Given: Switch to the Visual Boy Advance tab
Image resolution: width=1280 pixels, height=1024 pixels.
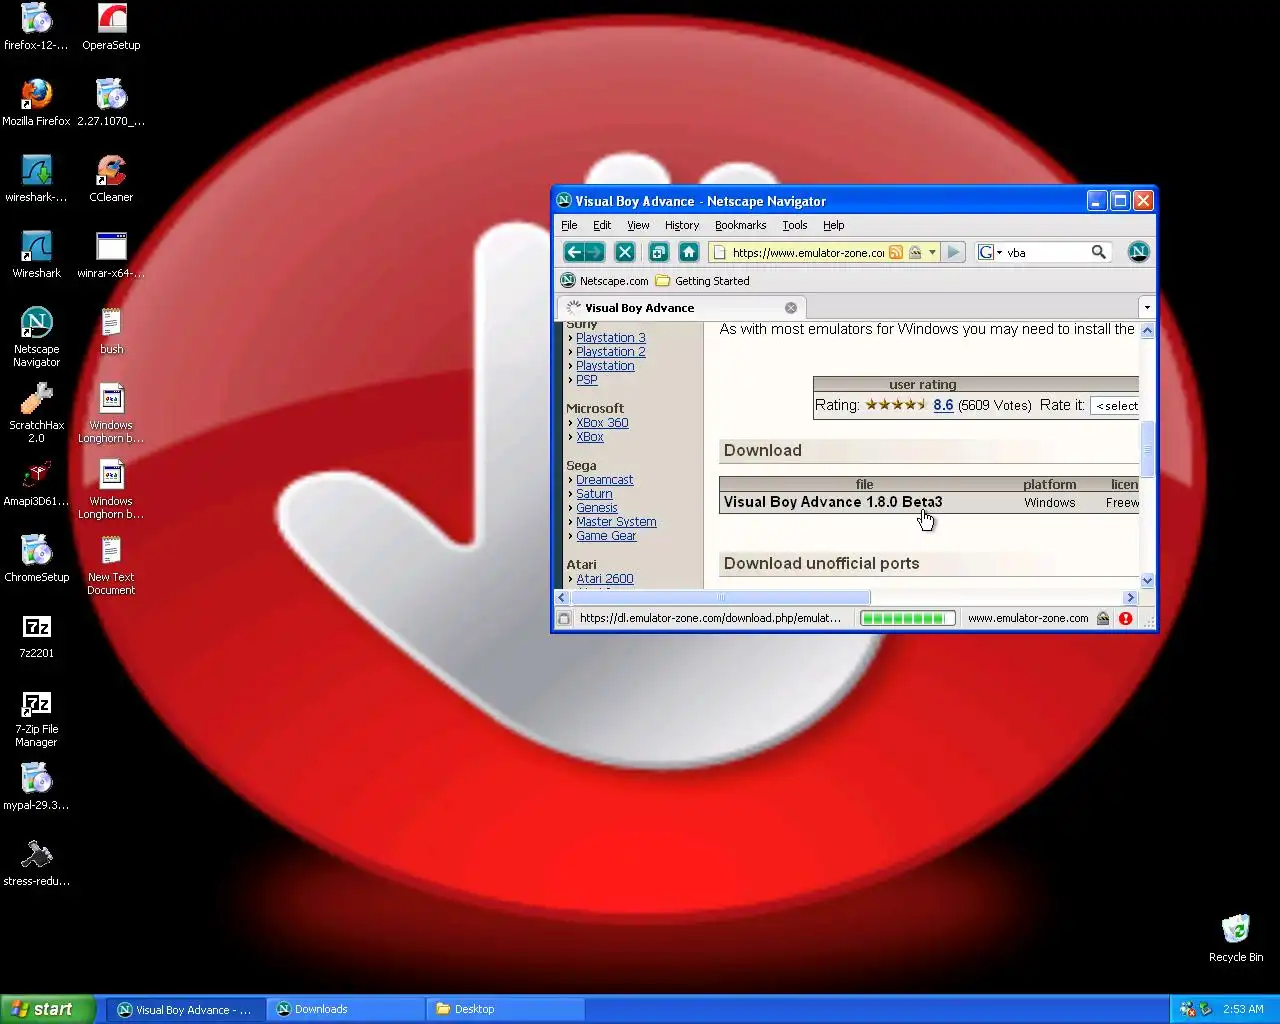Looking at the screenshot, I should (x=681, y=308).
